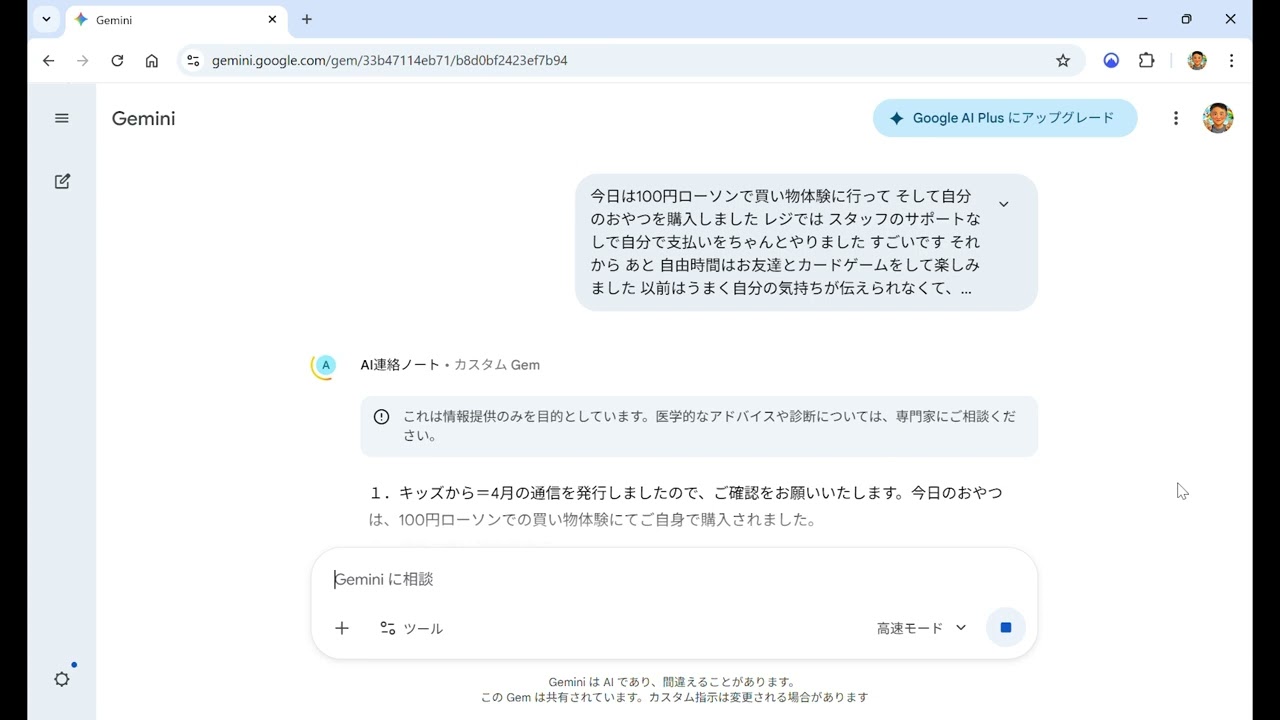Viewport: 1280px width, 720px height.
Task: Open the three-dot options next to upgrade
Action: [x=1176, y=118]
